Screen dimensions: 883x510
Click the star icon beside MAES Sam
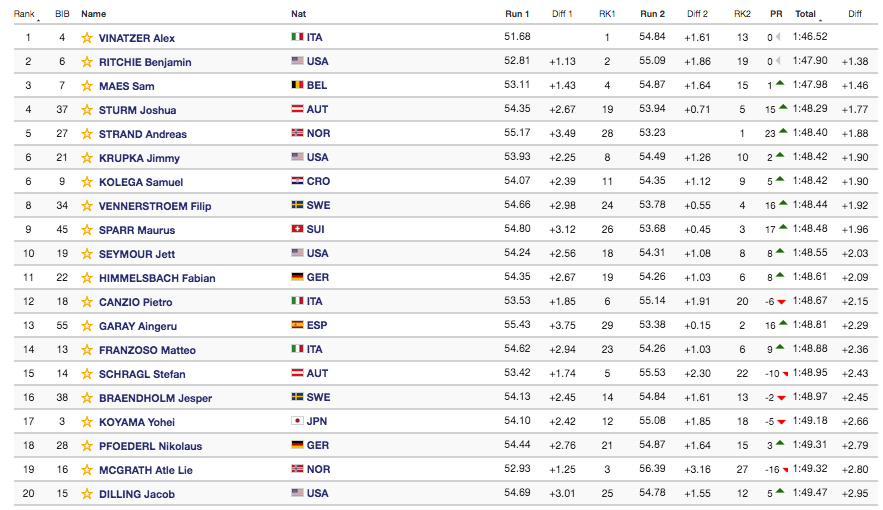(87, 86)
